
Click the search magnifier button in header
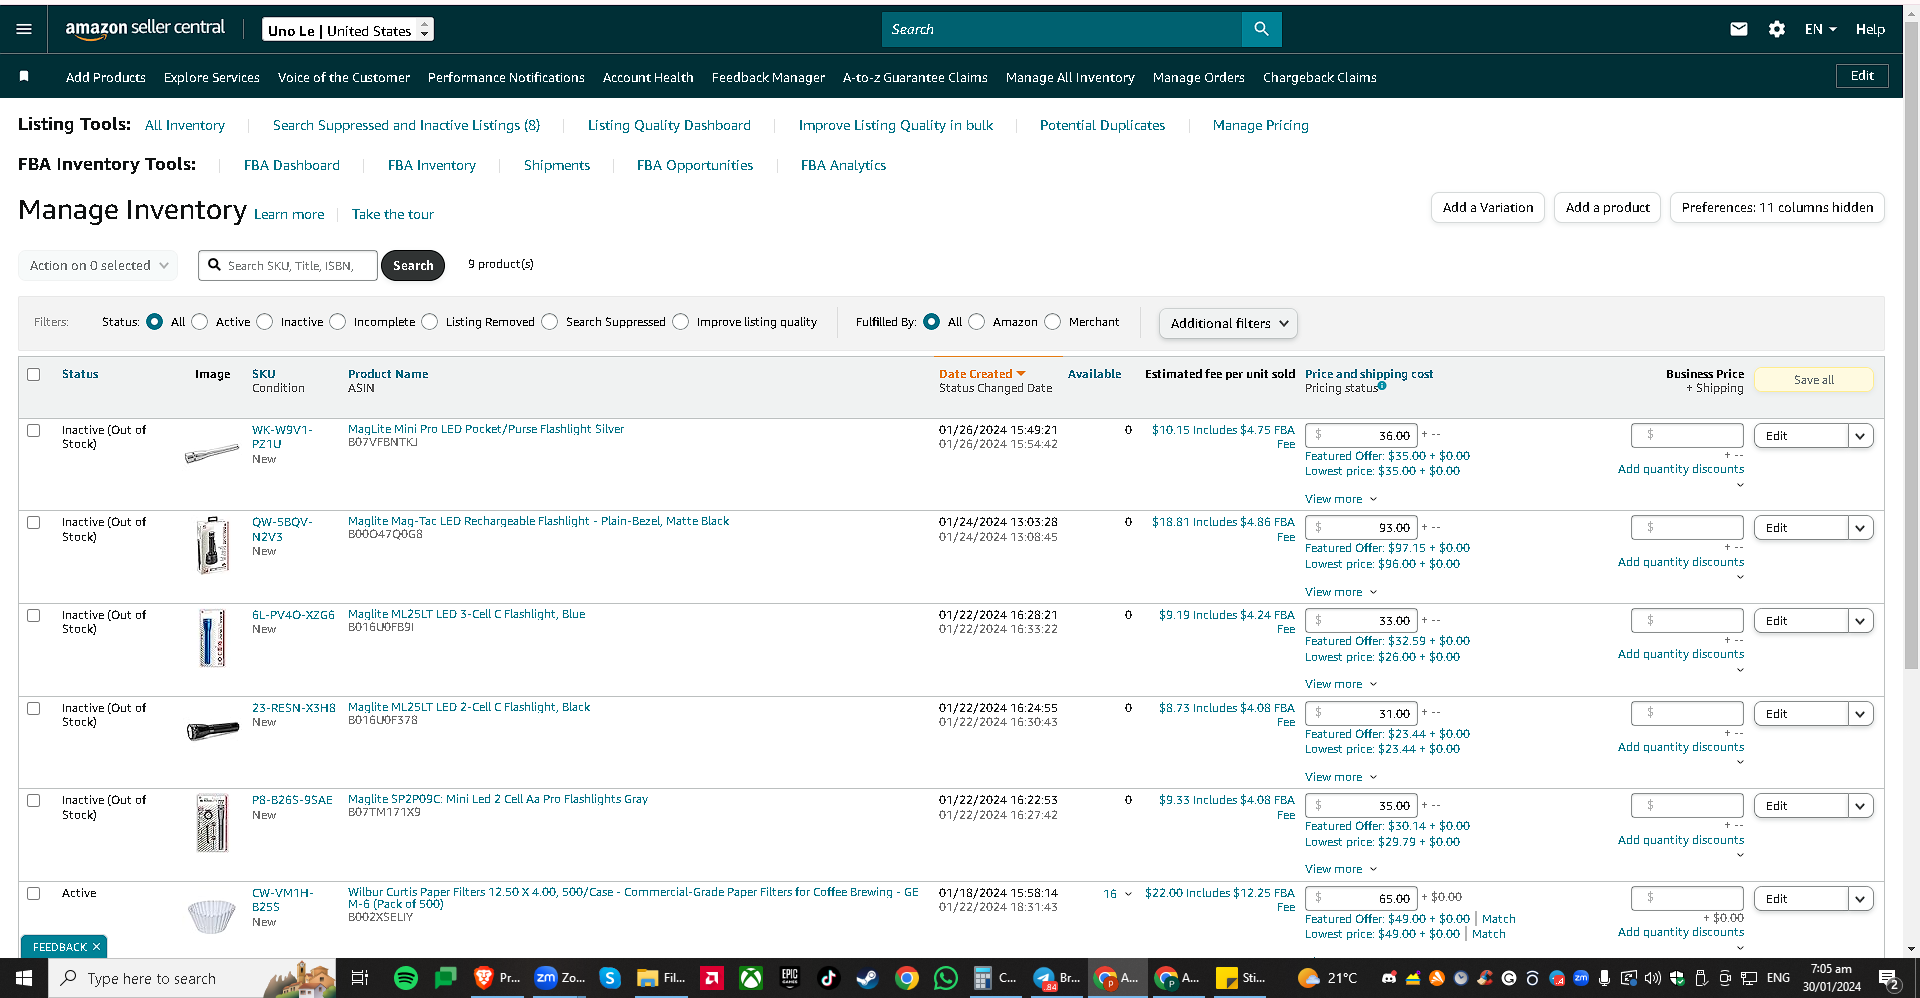coord(1261,29)
